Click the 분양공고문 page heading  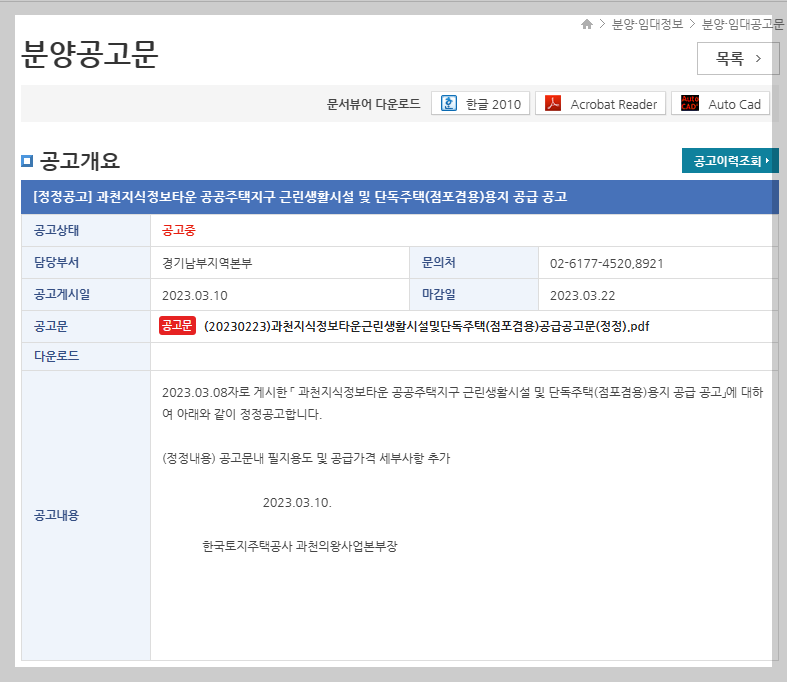[90, 54]
